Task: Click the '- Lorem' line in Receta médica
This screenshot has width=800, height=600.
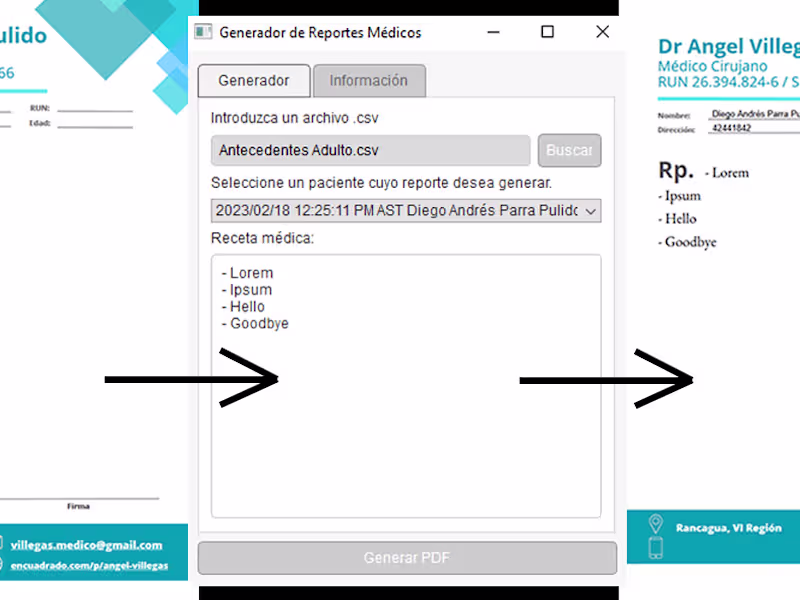Action: 247,273
